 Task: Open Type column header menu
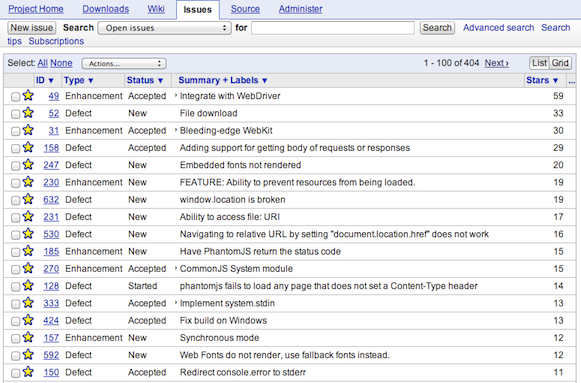[78, 80]
